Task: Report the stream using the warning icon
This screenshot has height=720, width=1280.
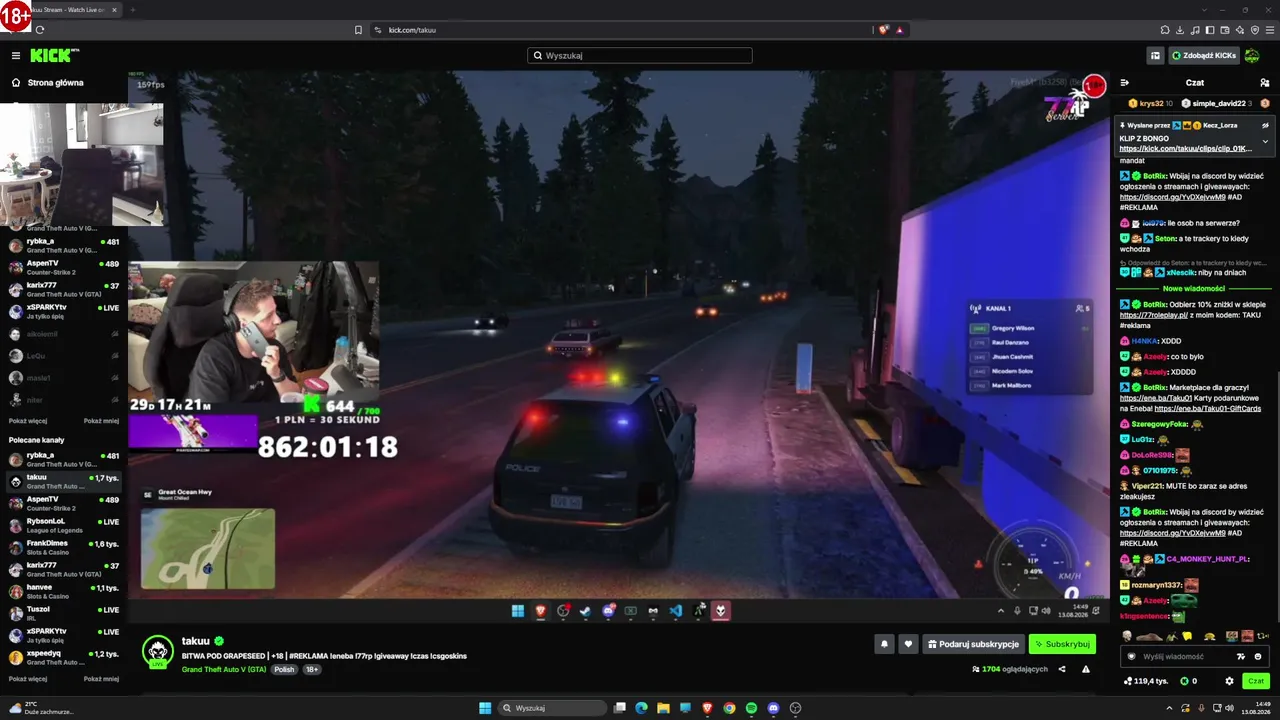Action: [x=1086, y=669]
